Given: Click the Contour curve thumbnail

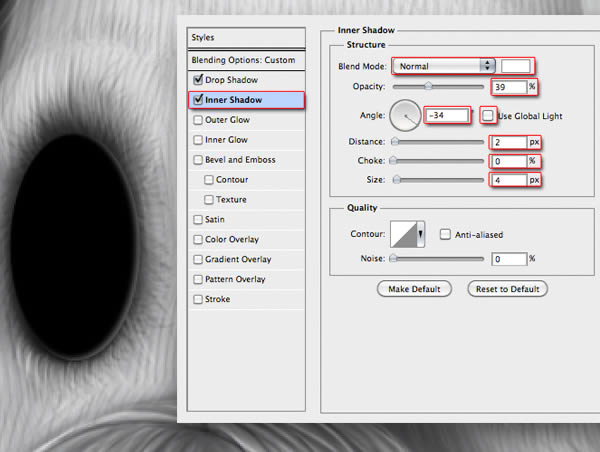Looking at the screenshot, I should point(403,234).
